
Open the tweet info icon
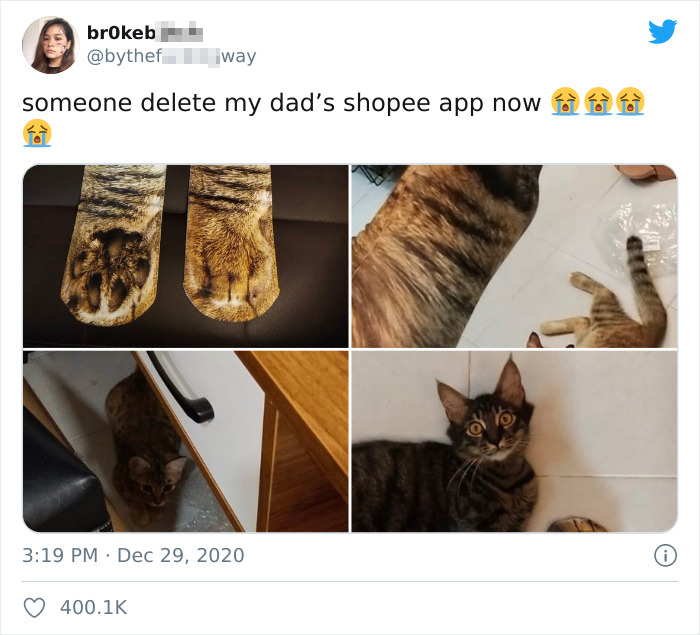pos(665,556)
